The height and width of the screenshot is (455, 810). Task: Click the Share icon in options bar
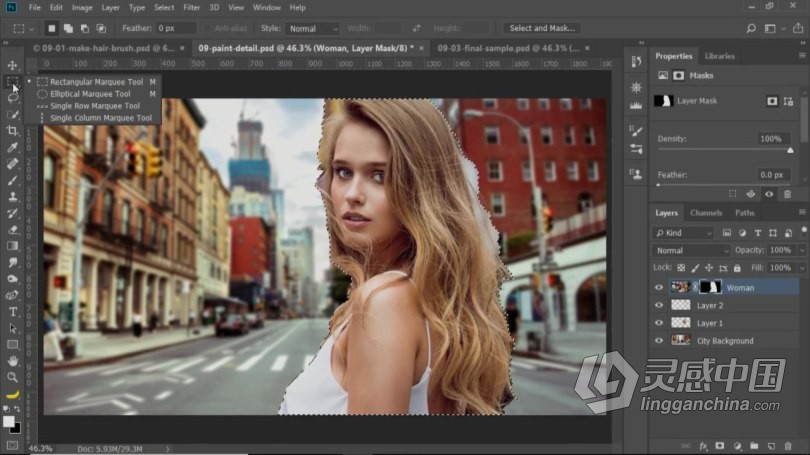[798, 28]
